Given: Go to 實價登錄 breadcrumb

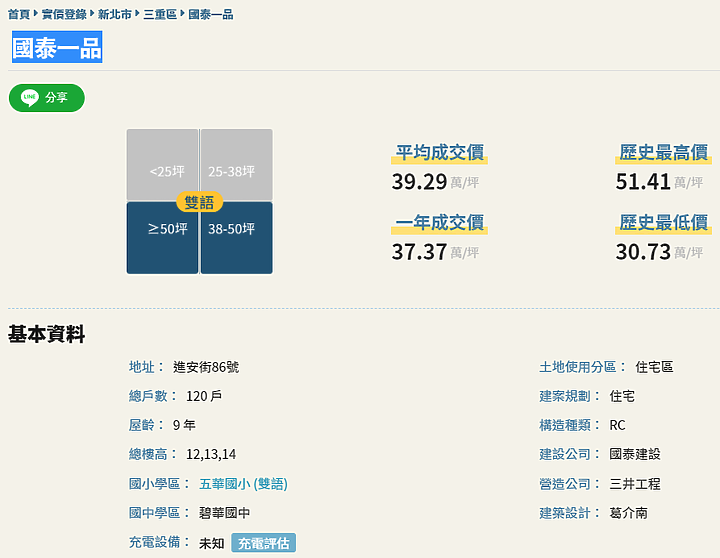Looking at the screenshot, I should click(64, 15).
